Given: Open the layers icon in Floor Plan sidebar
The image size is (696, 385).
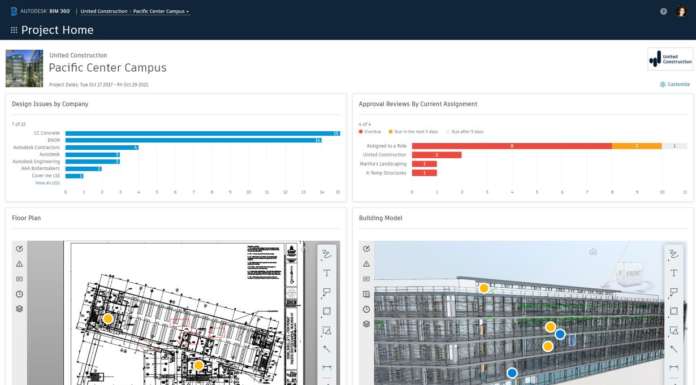Looking at the screenshot, I should tap(20, 309).
